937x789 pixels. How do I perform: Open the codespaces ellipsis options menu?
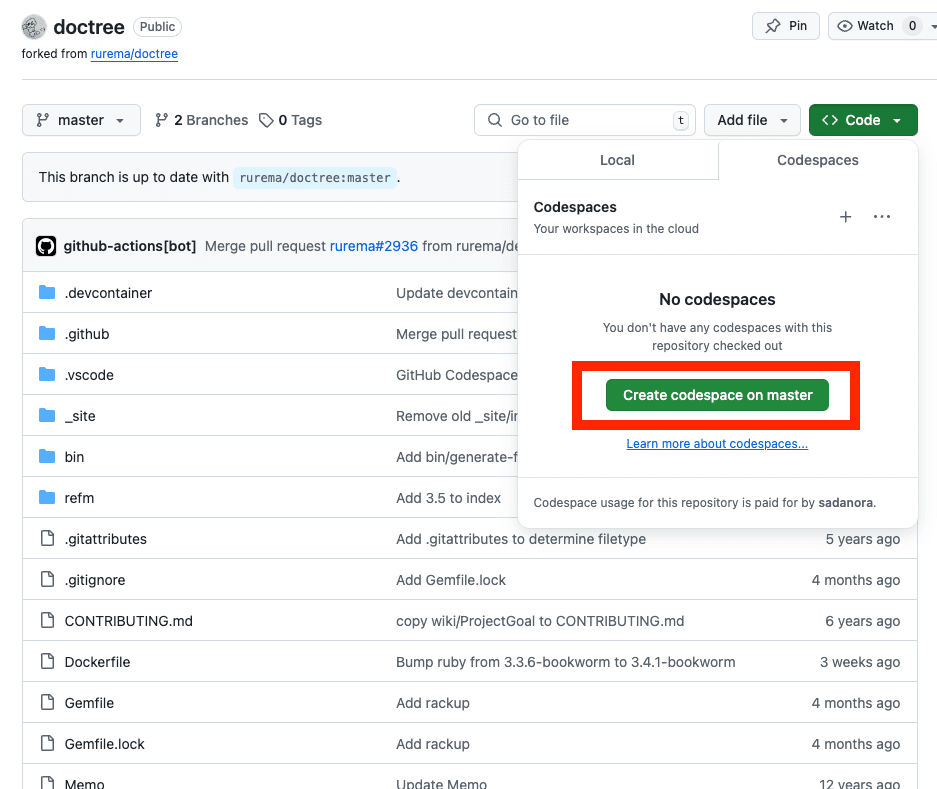tap(882, 216)
